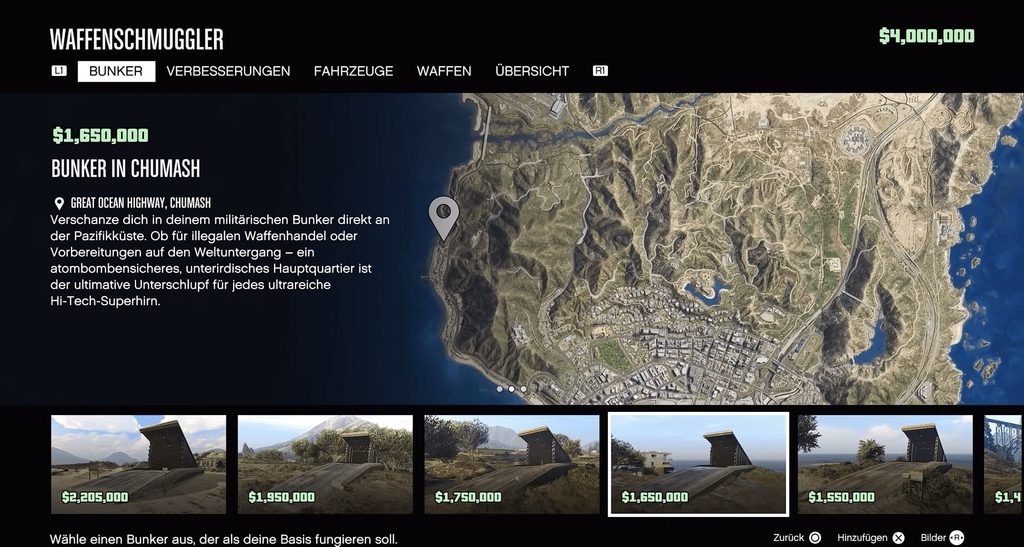Viewport: 1024px width, 547px height.
Task: Choose the $2,205,000 bunker thumbnail
Action: pos(138,464)
